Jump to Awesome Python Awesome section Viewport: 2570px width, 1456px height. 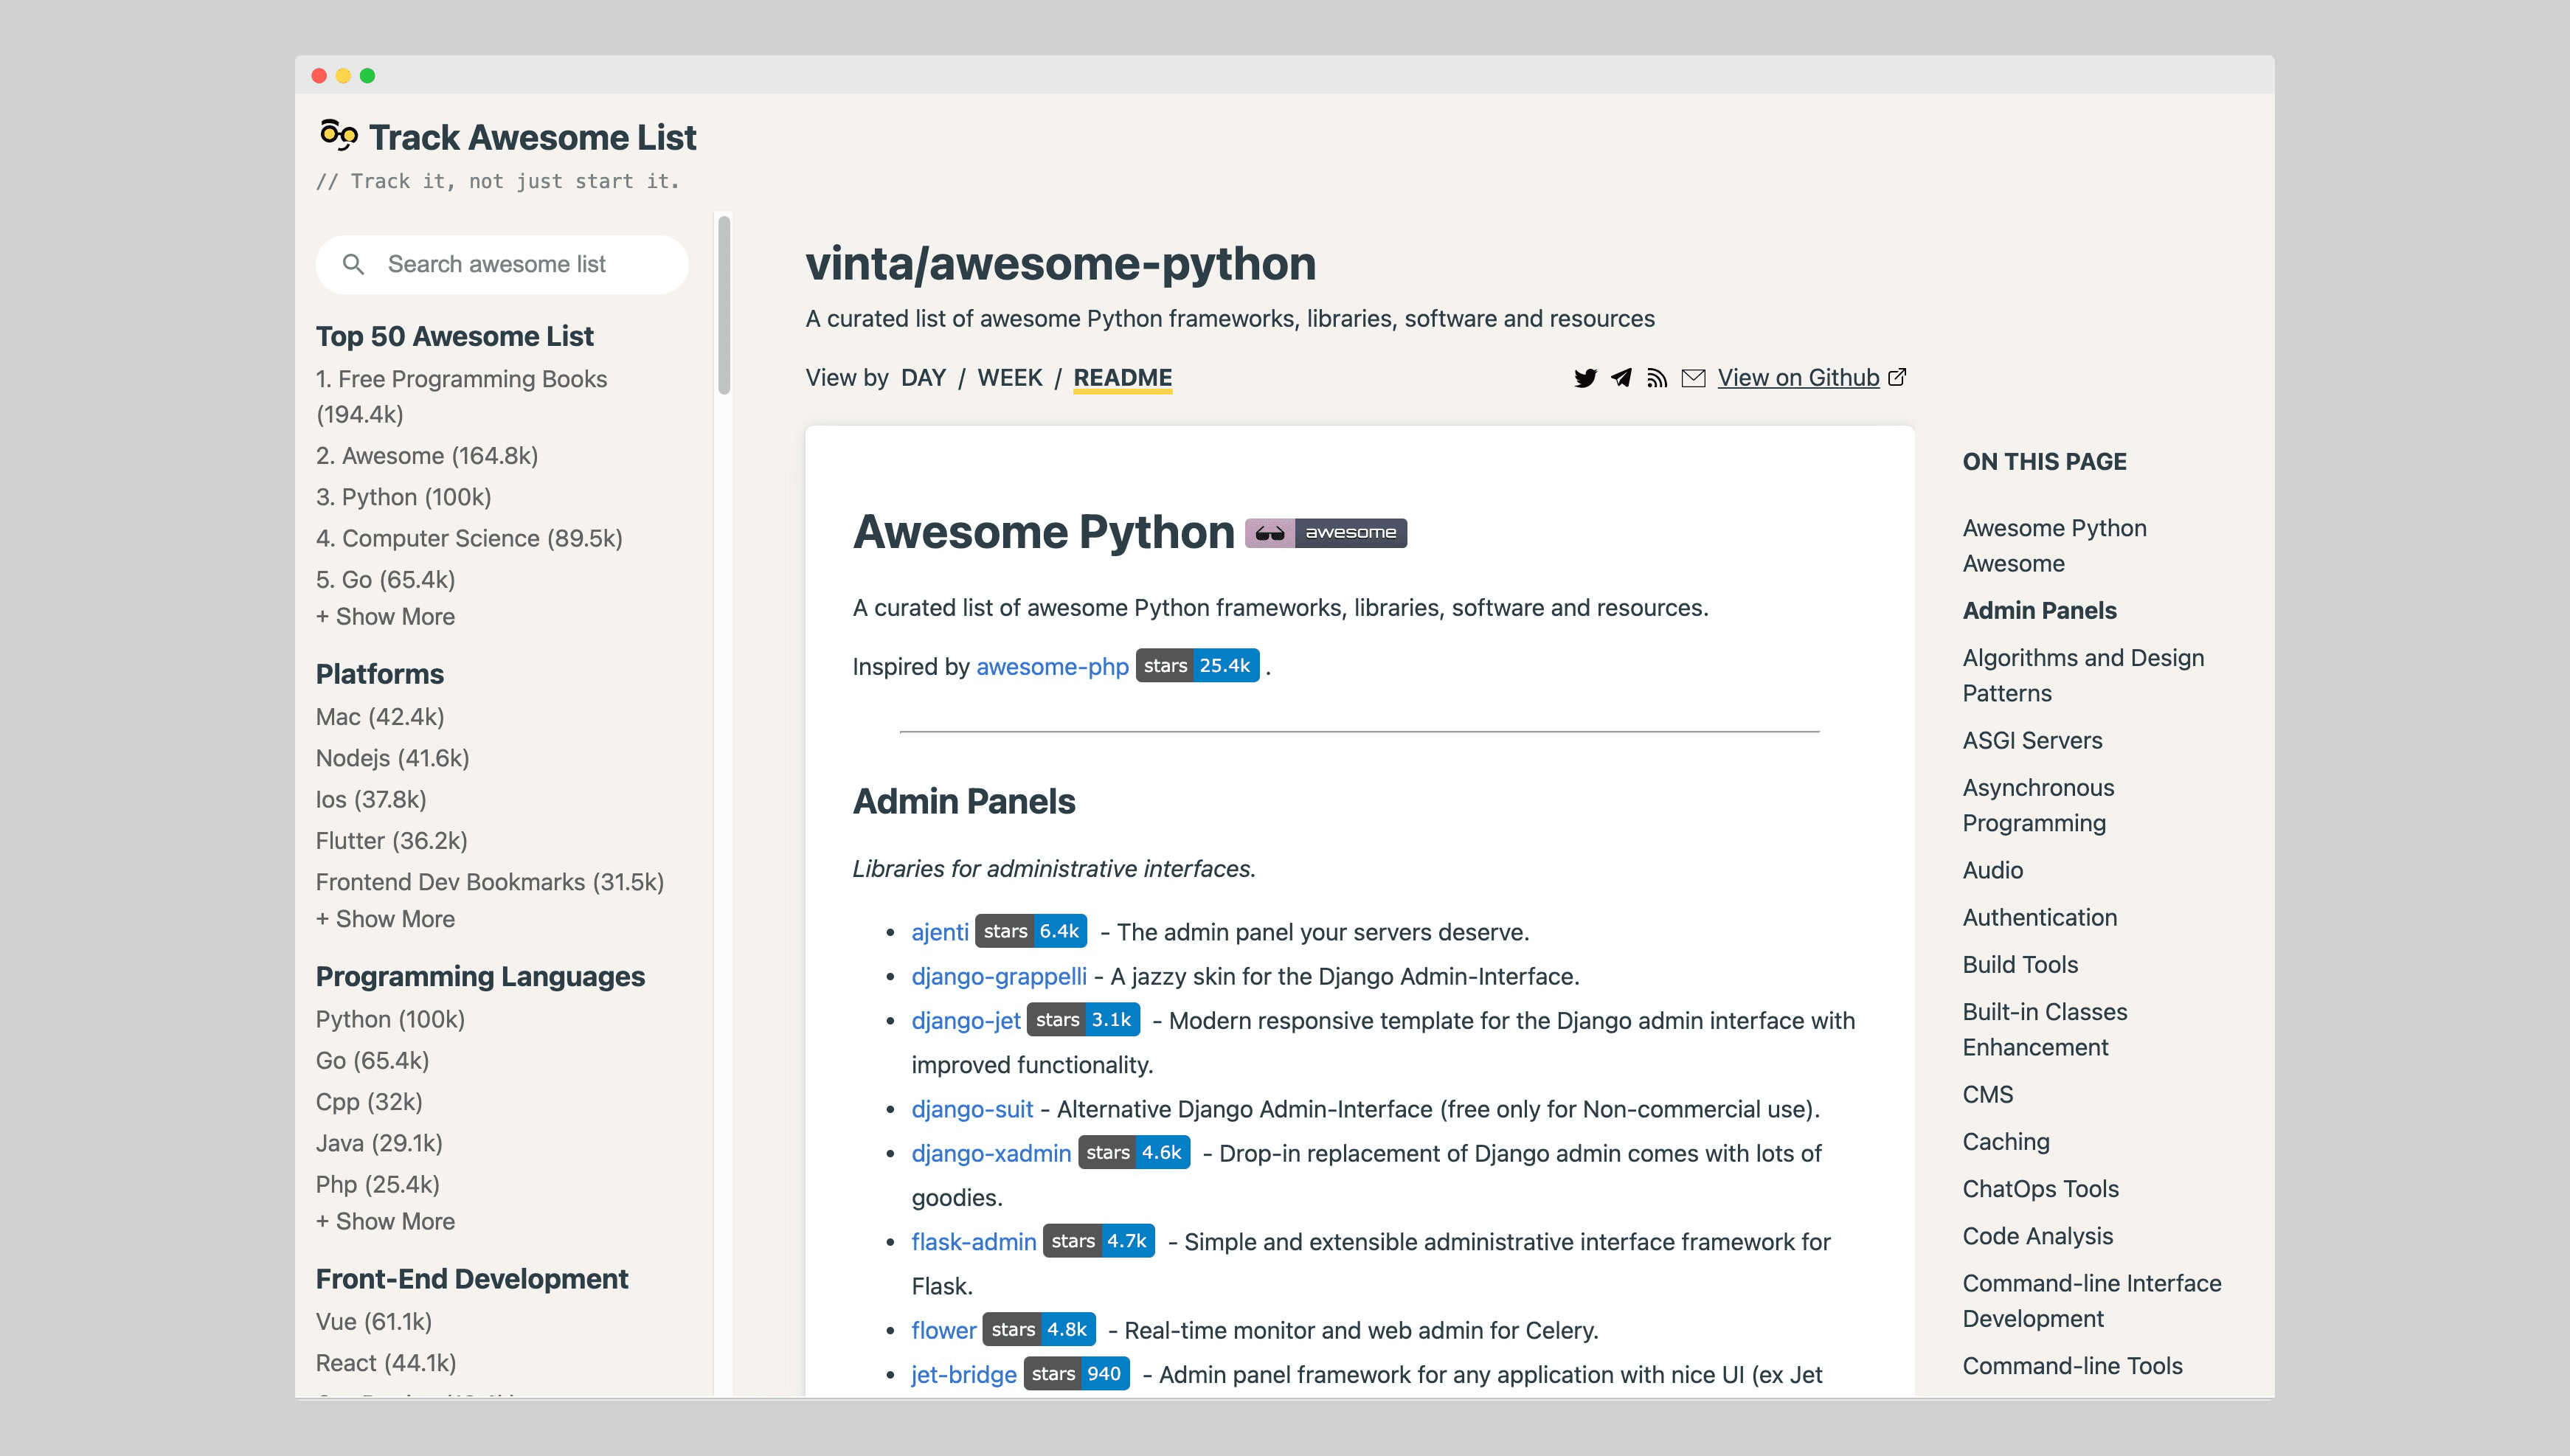(x=2054, y=546)
